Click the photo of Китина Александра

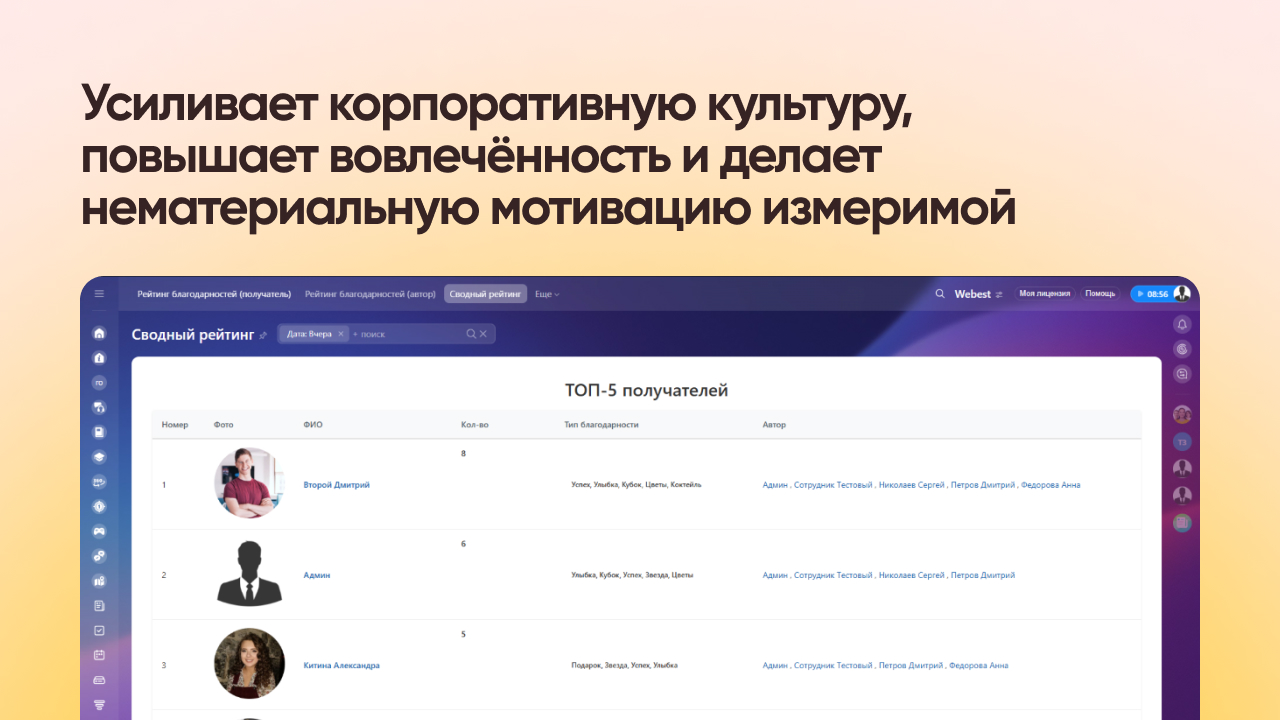249,663
